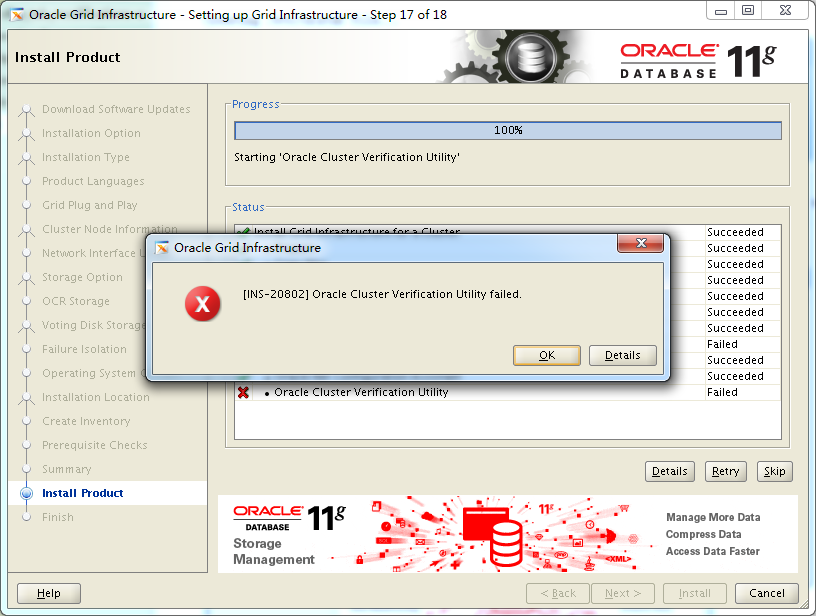Select the Download Software Updates step

pos(116,109)
